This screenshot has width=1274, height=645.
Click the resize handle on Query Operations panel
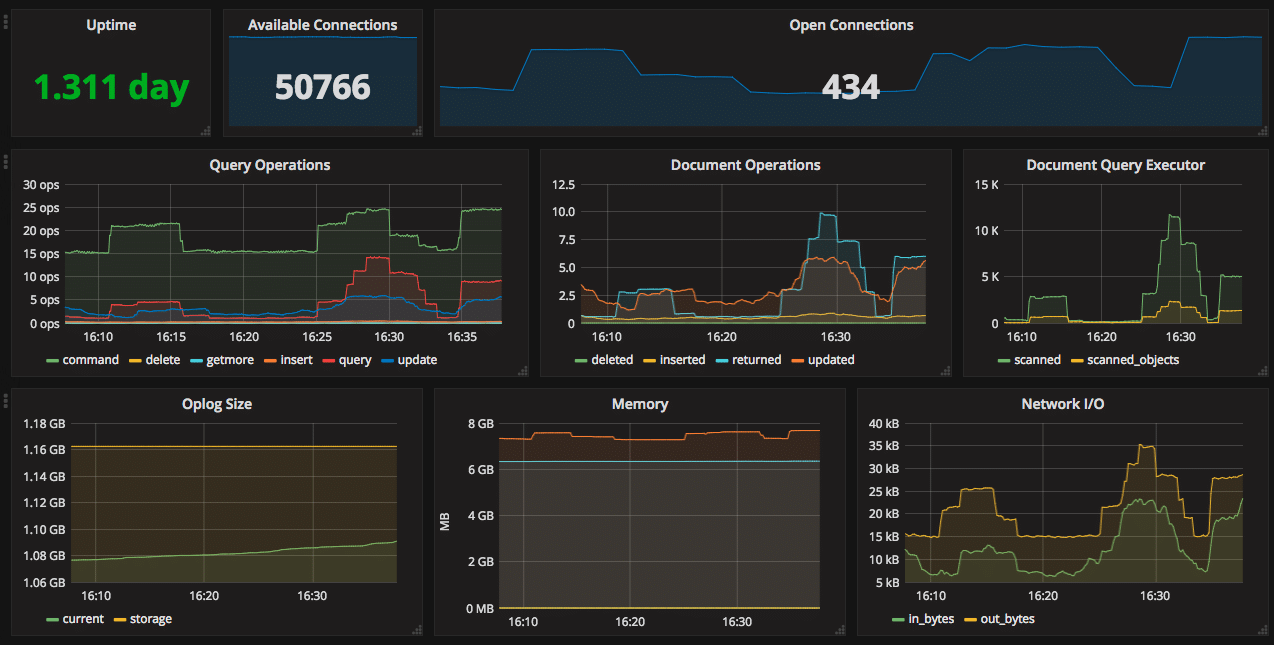coord(521,371)
